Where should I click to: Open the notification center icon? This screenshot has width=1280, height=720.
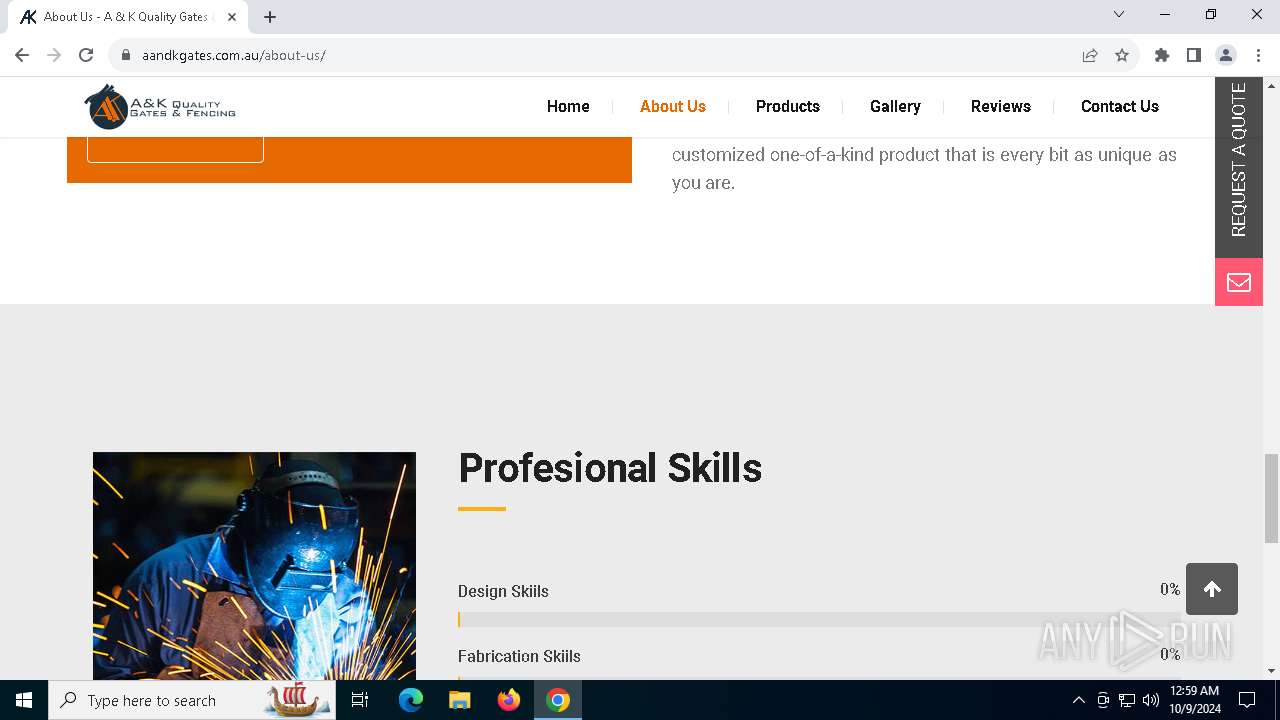[x=1247, y=700]
